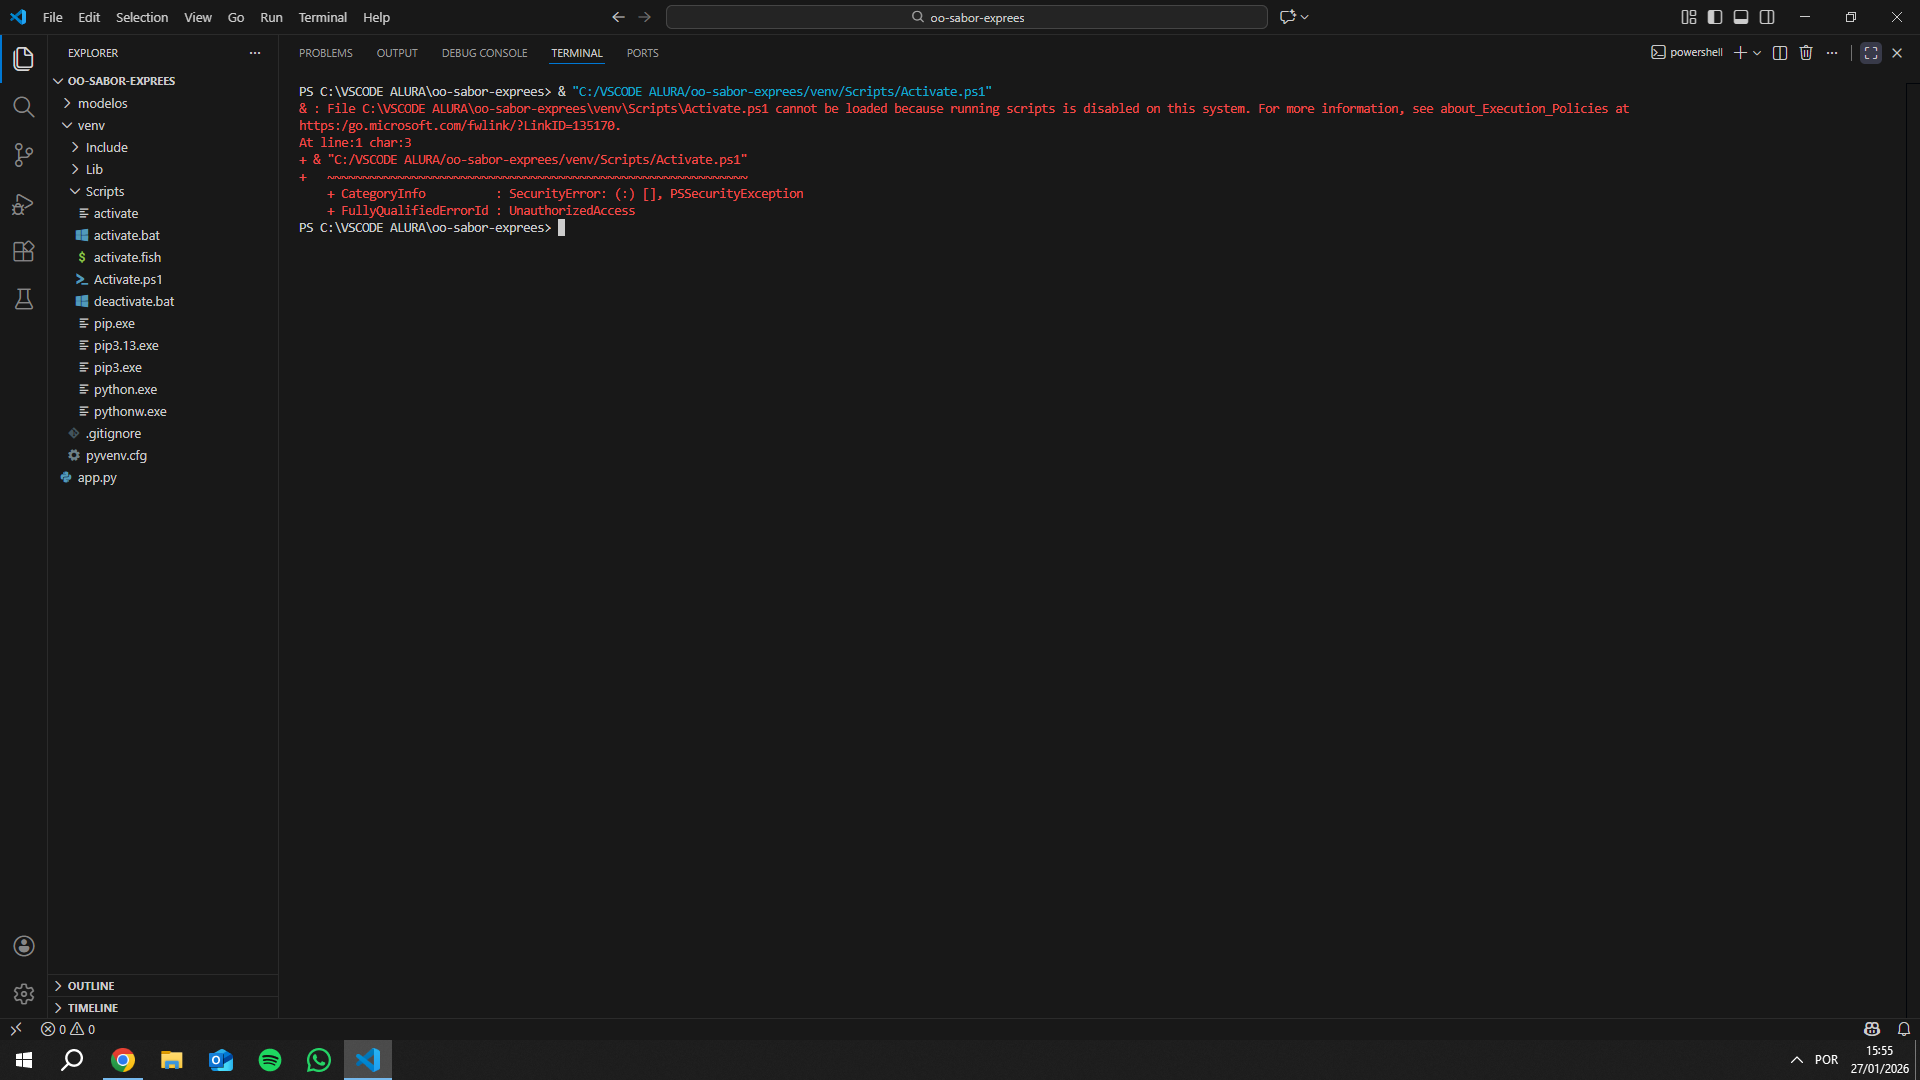Open the Search view in activity bar
The image size is (1920, 1080).
24,107
